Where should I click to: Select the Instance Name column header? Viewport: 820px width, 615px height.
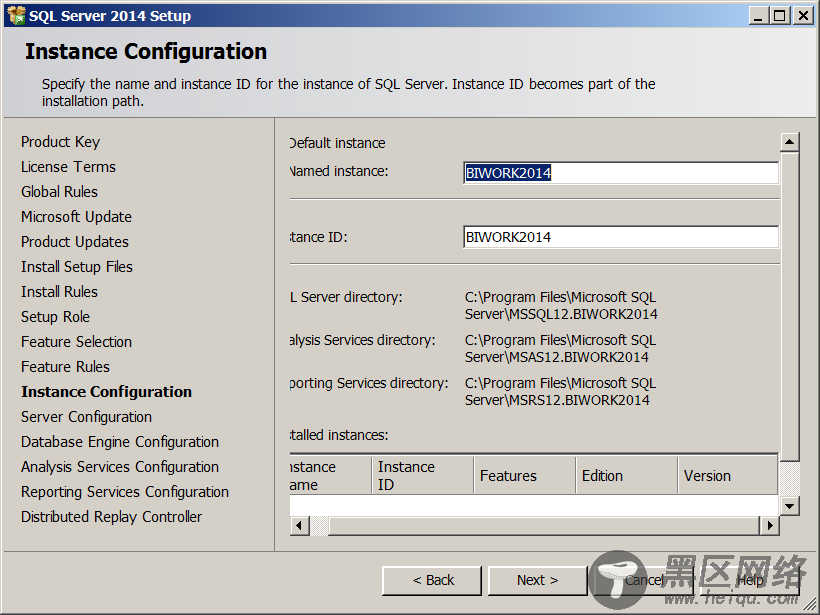331,475
